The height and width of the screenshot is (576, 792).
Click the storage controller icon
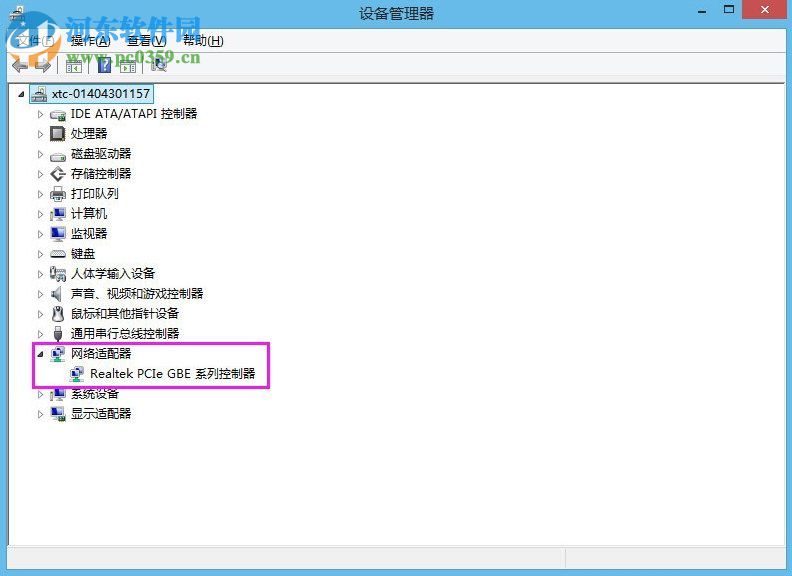pyautogui.click(x=58, y=174)
